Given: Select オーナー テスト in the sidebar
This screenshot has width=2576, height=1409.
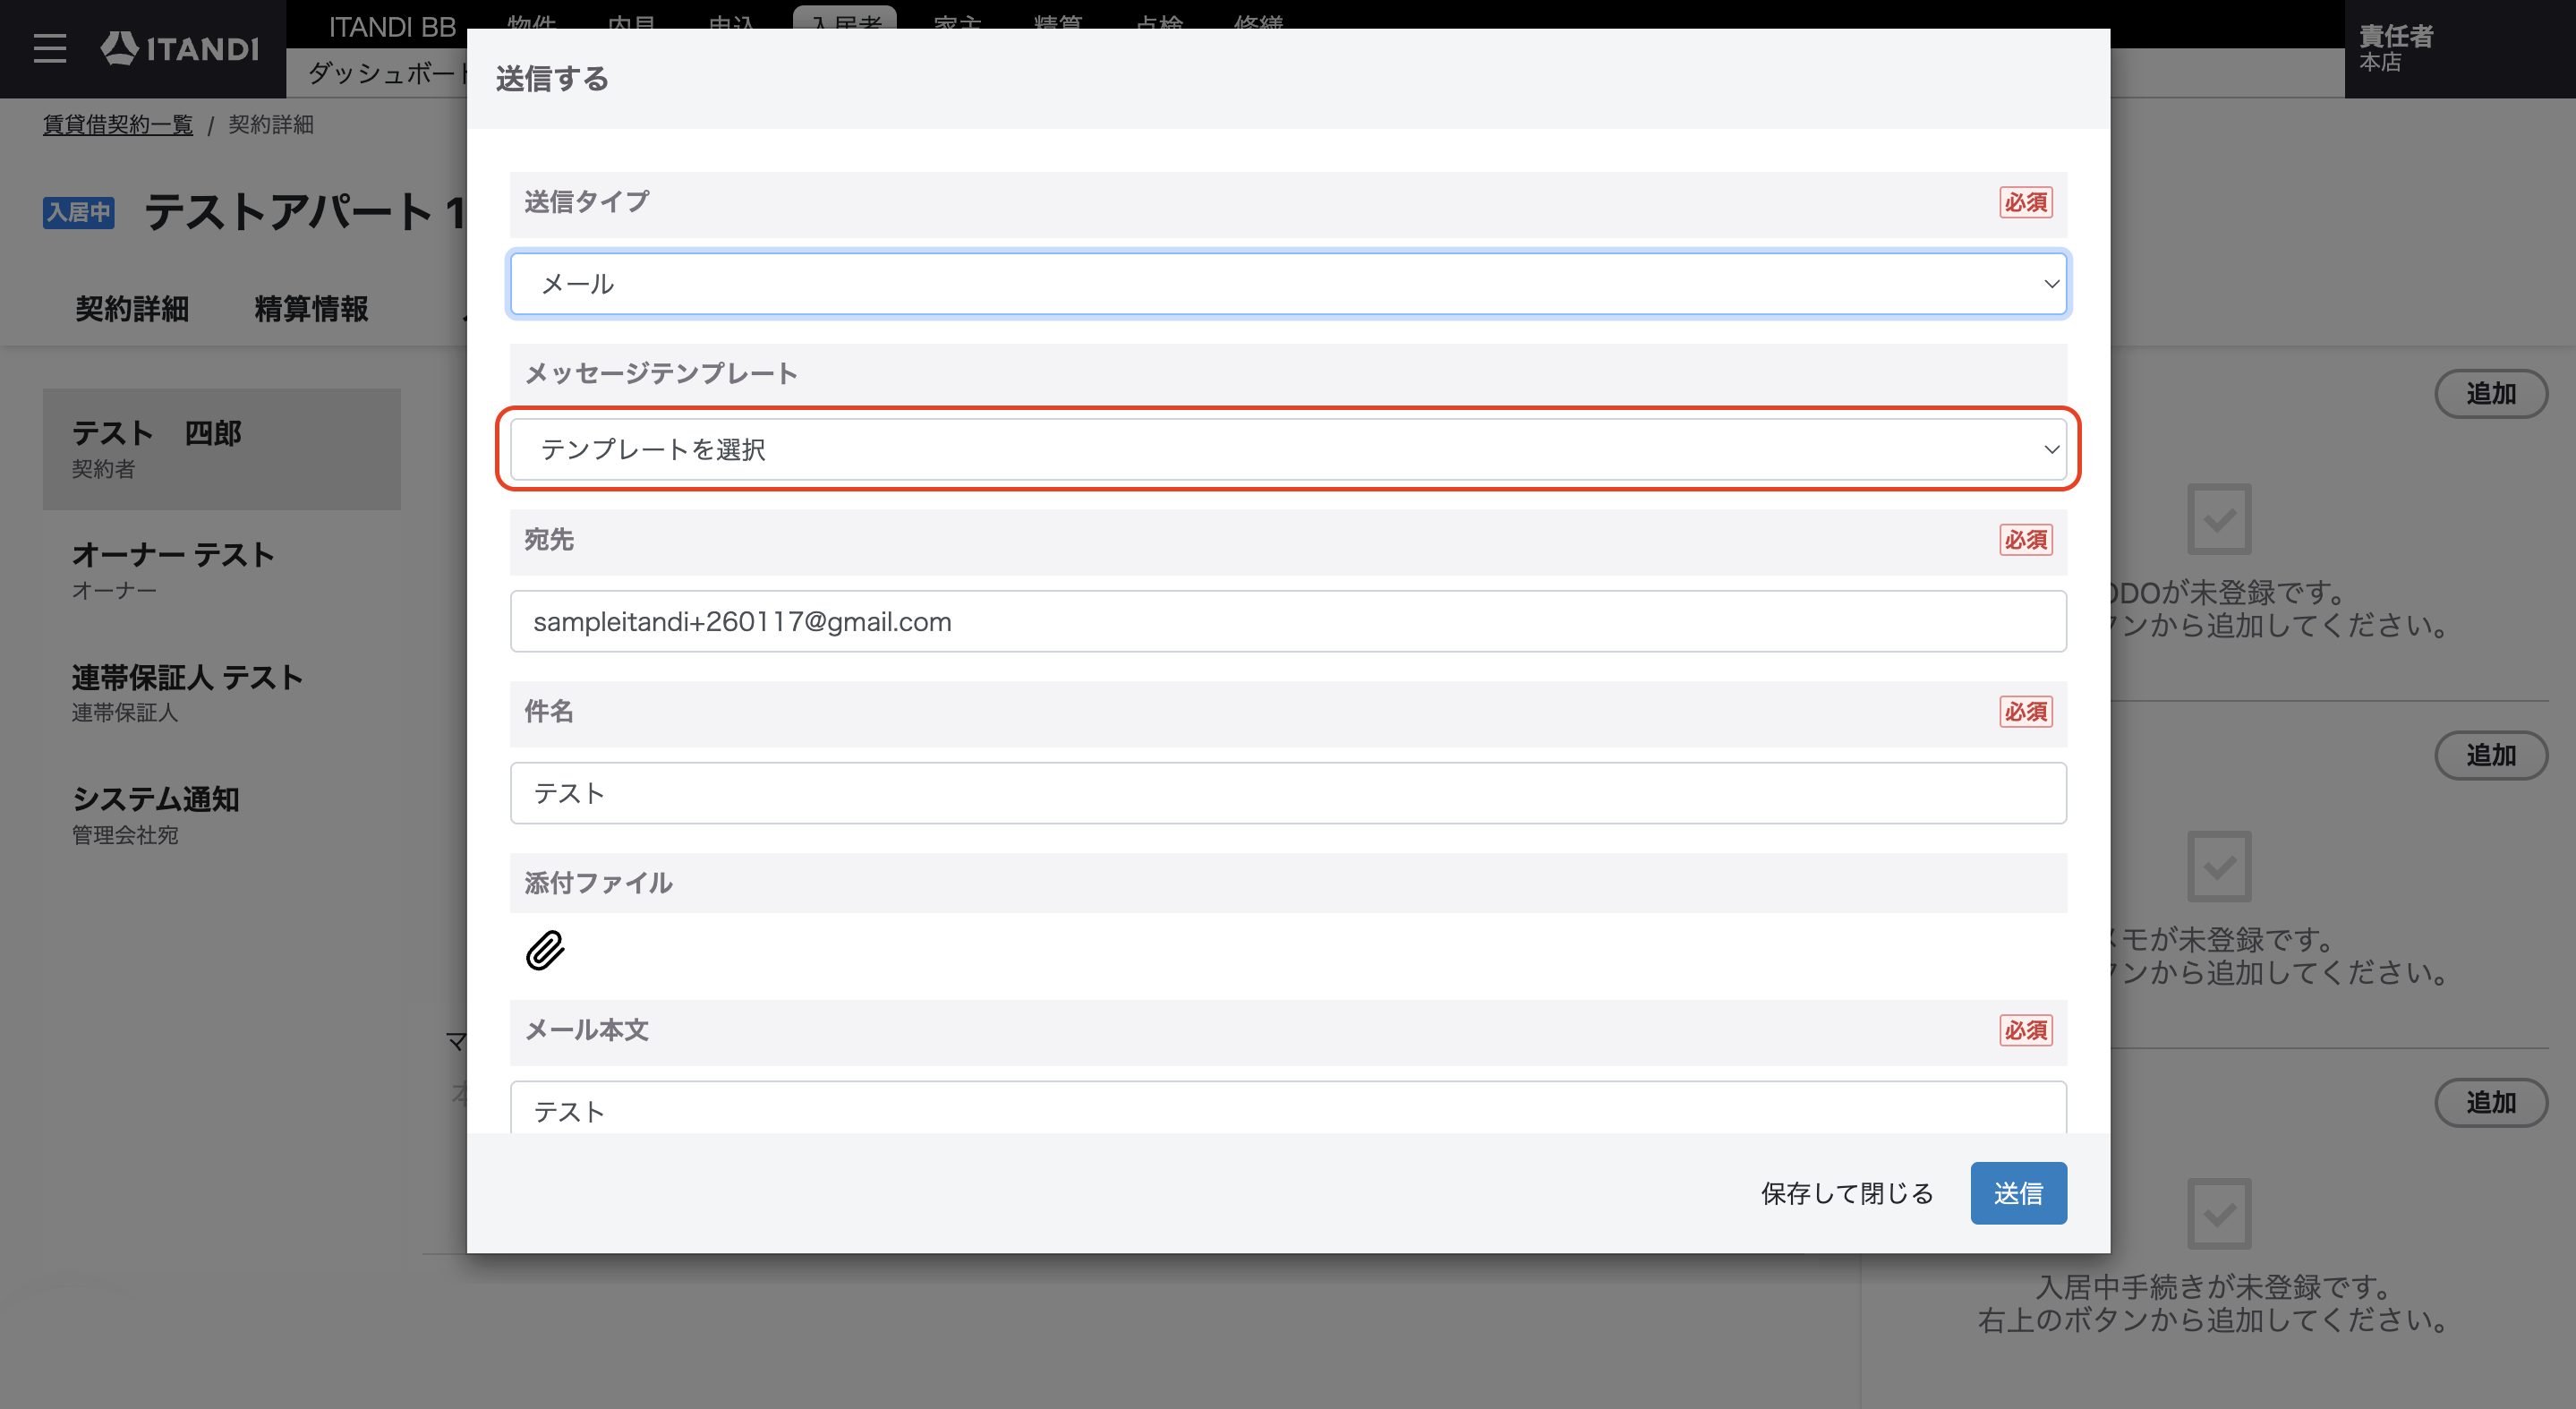Looking at the screenshot, I should (x=222, y=571).
